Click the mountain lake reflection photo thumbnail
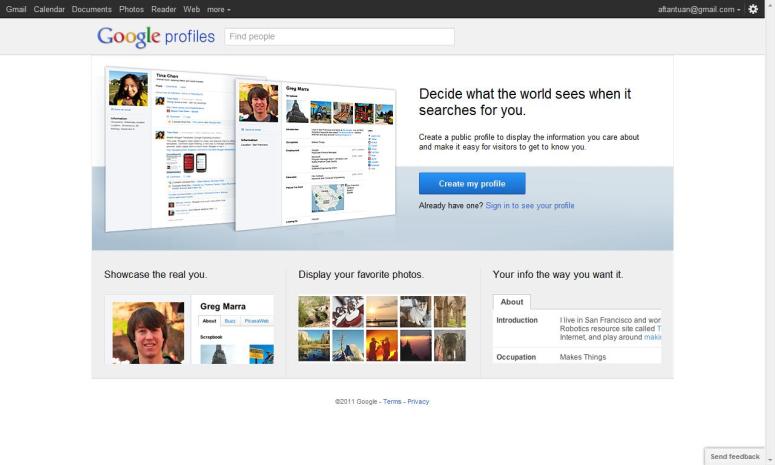The image size is (775, 465). (314, 345)
